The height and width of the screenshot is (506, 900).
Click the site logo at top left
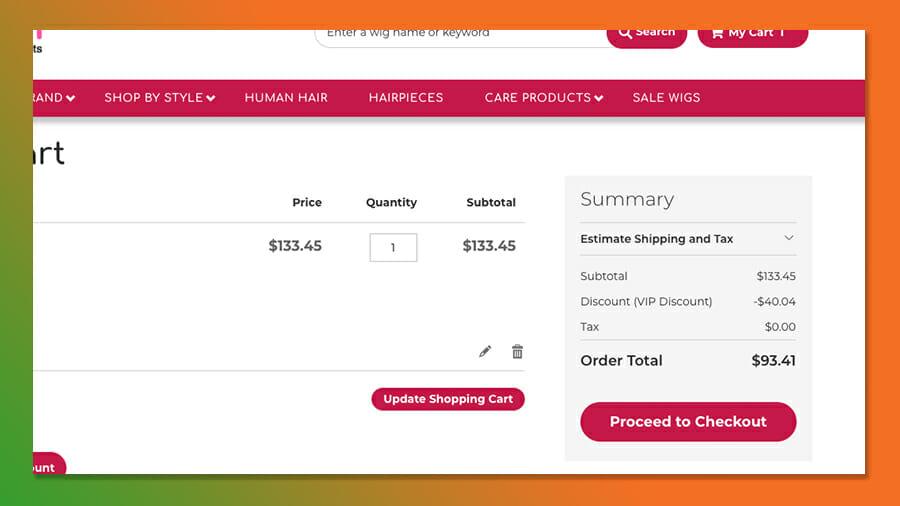coord(38,40)
